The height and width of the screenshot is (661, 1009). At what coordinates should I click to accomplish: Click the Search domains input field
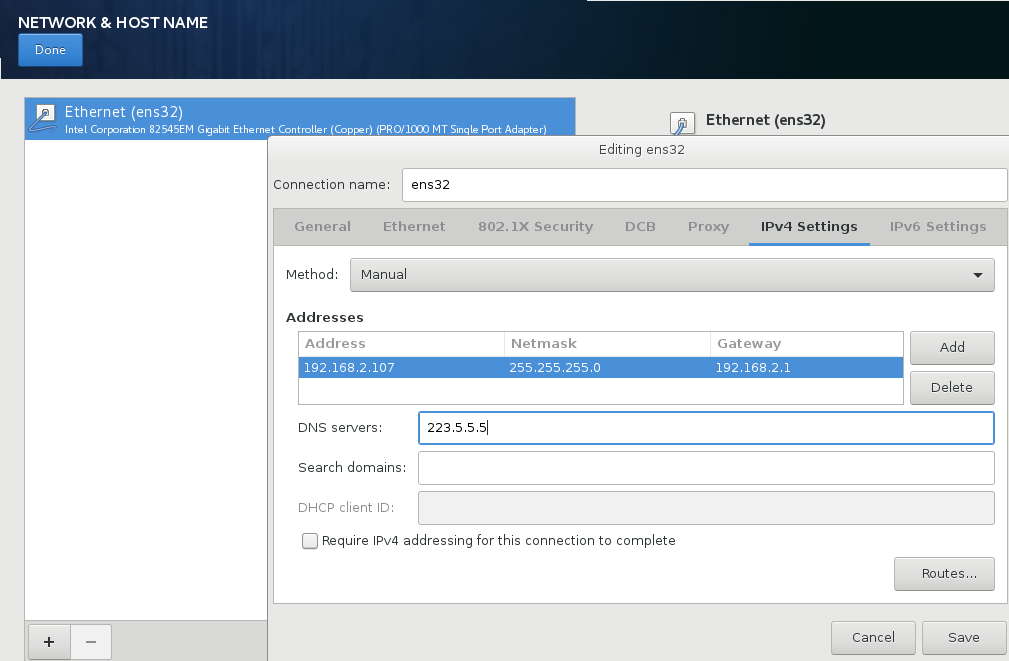706,468
